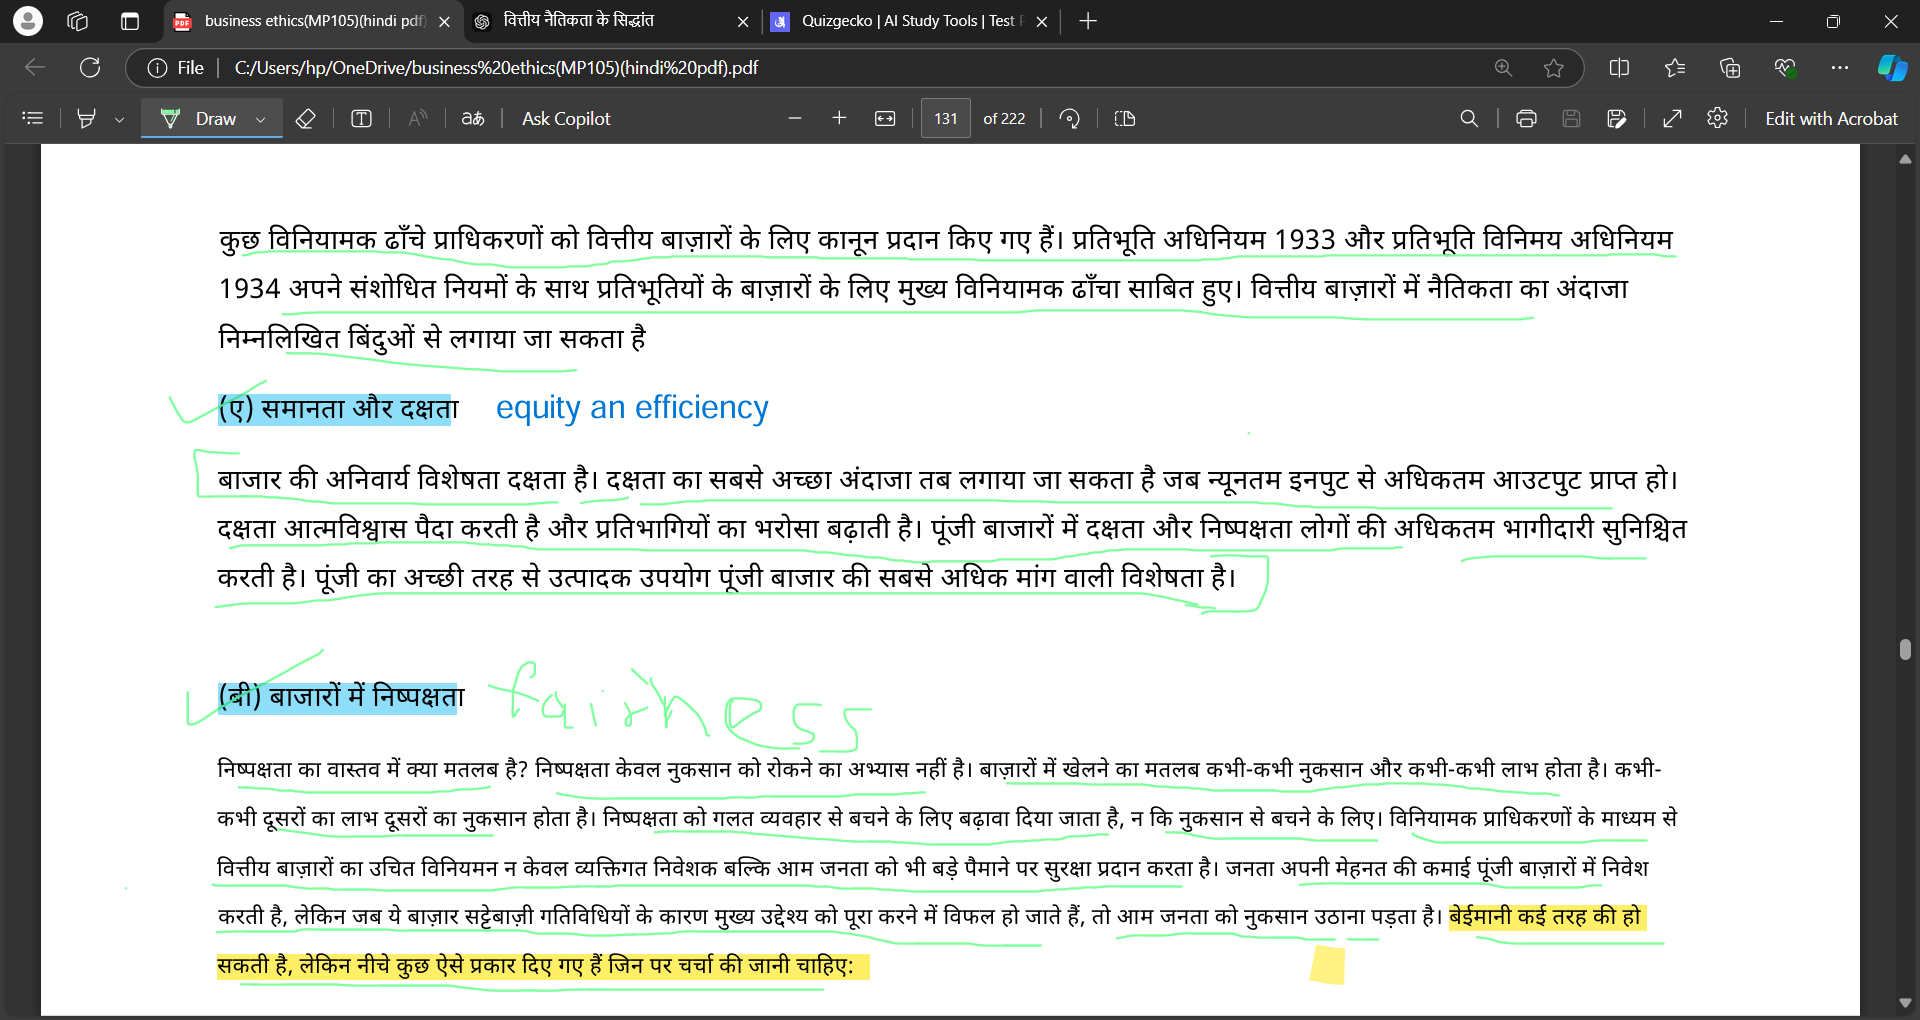Click the Translate icon
Viewport: 1920px width, 1020px height.
click(473, 118)
